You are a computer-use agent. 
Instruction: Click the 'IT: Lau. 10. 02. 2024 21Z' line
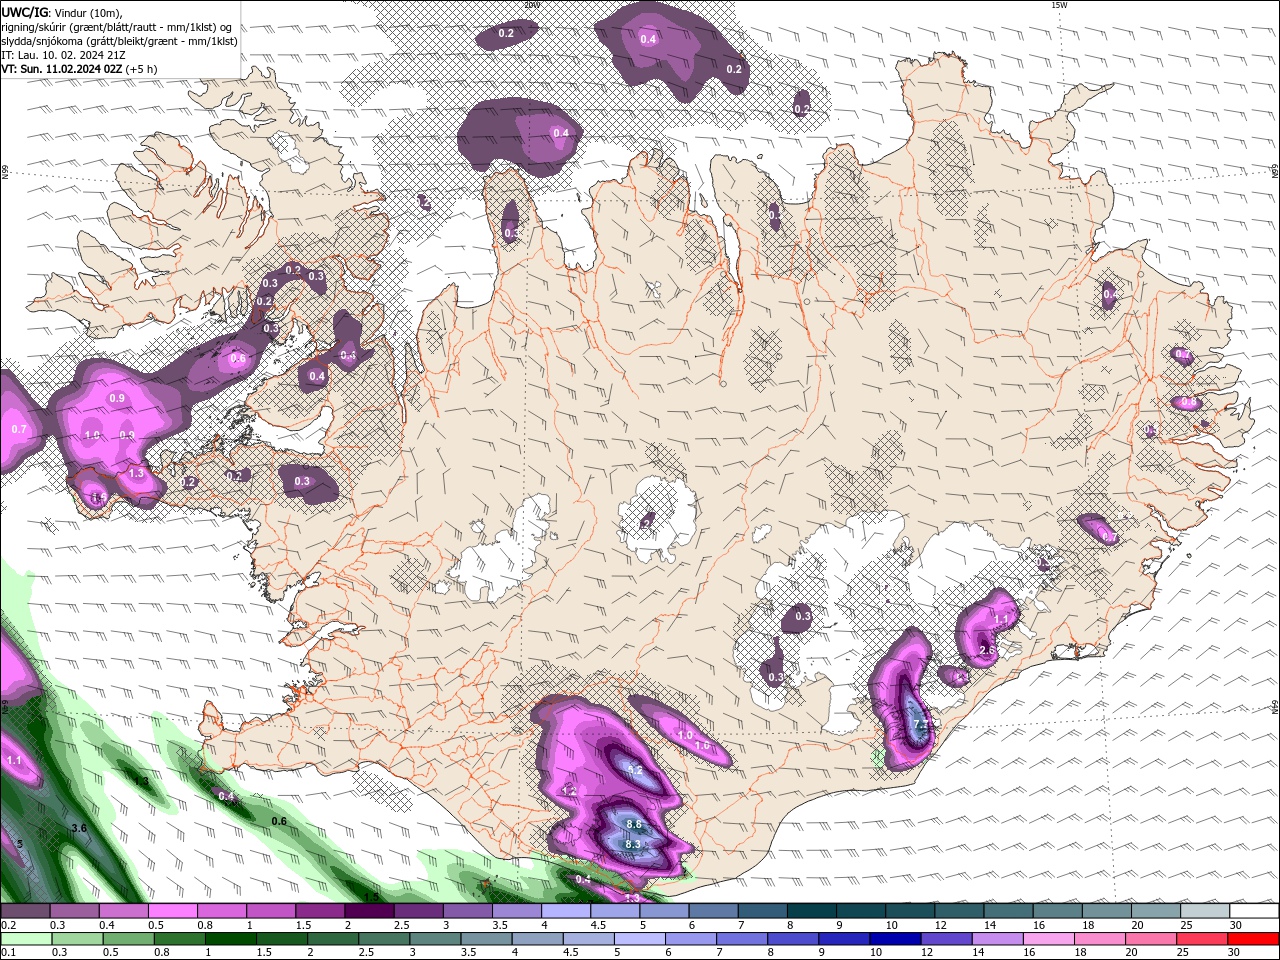click(x=65, y=55)
